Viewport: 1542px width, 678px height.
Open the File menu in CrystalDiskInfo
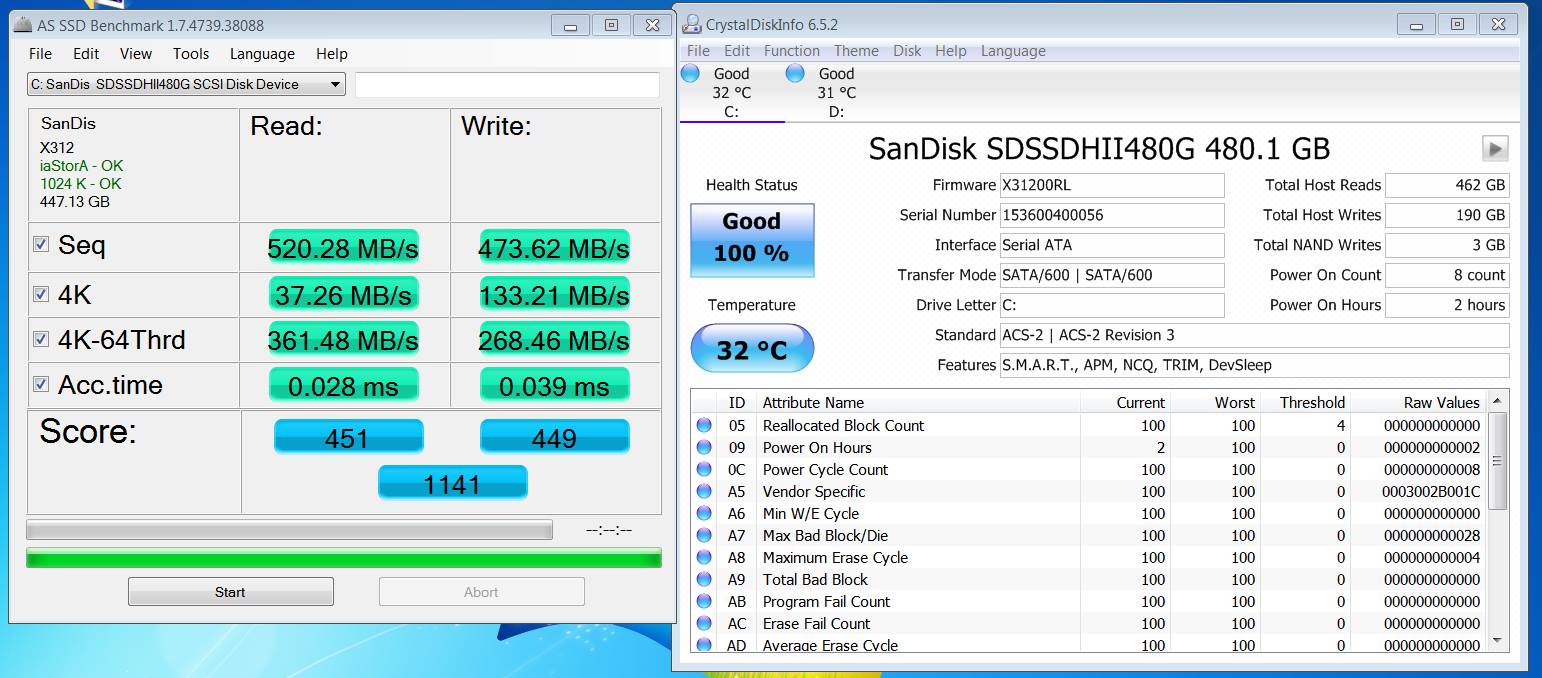click(699, 51)
